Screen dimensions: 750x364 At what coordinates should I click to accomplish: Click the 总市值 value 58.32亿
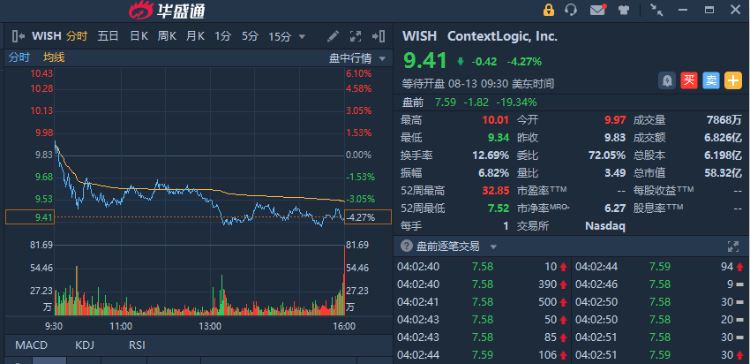pyautogui.click(x=723, y=173)
